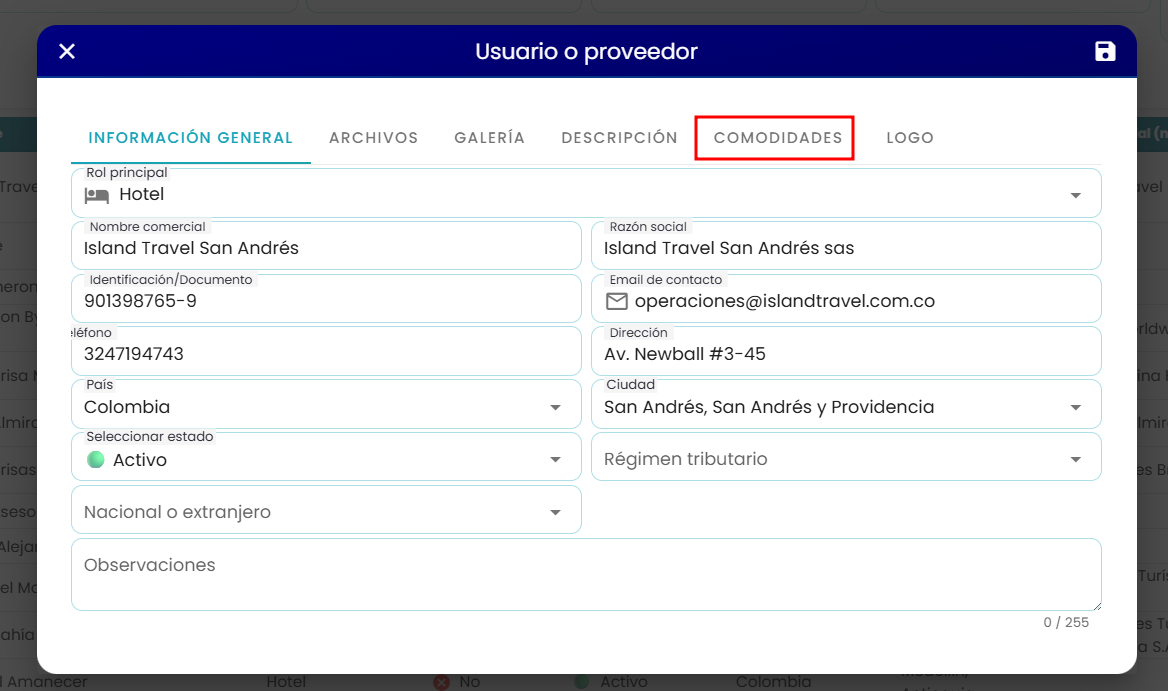The height and width of the screenshot is (691, 1168).
Task: Click the Observaciones text area
Action: [586, 575]
